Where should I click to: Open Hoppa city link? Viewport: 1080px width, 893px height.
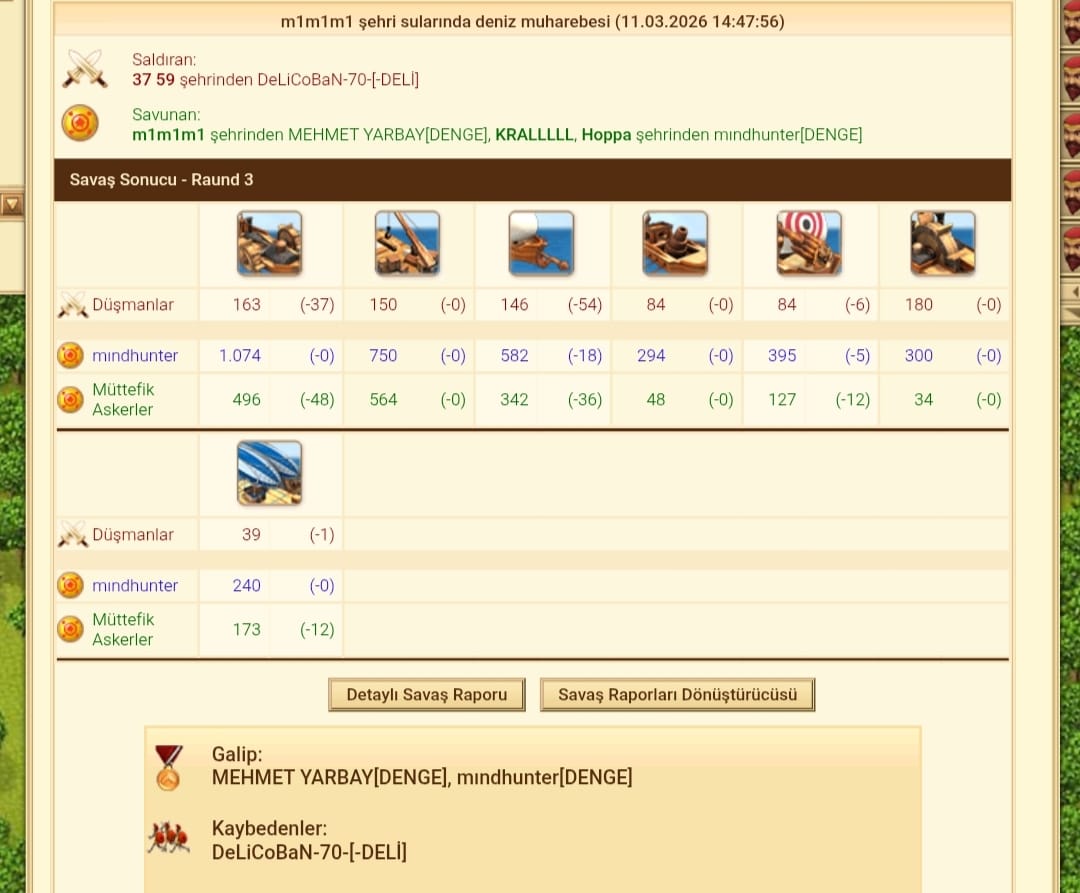(x=606, y=135)
